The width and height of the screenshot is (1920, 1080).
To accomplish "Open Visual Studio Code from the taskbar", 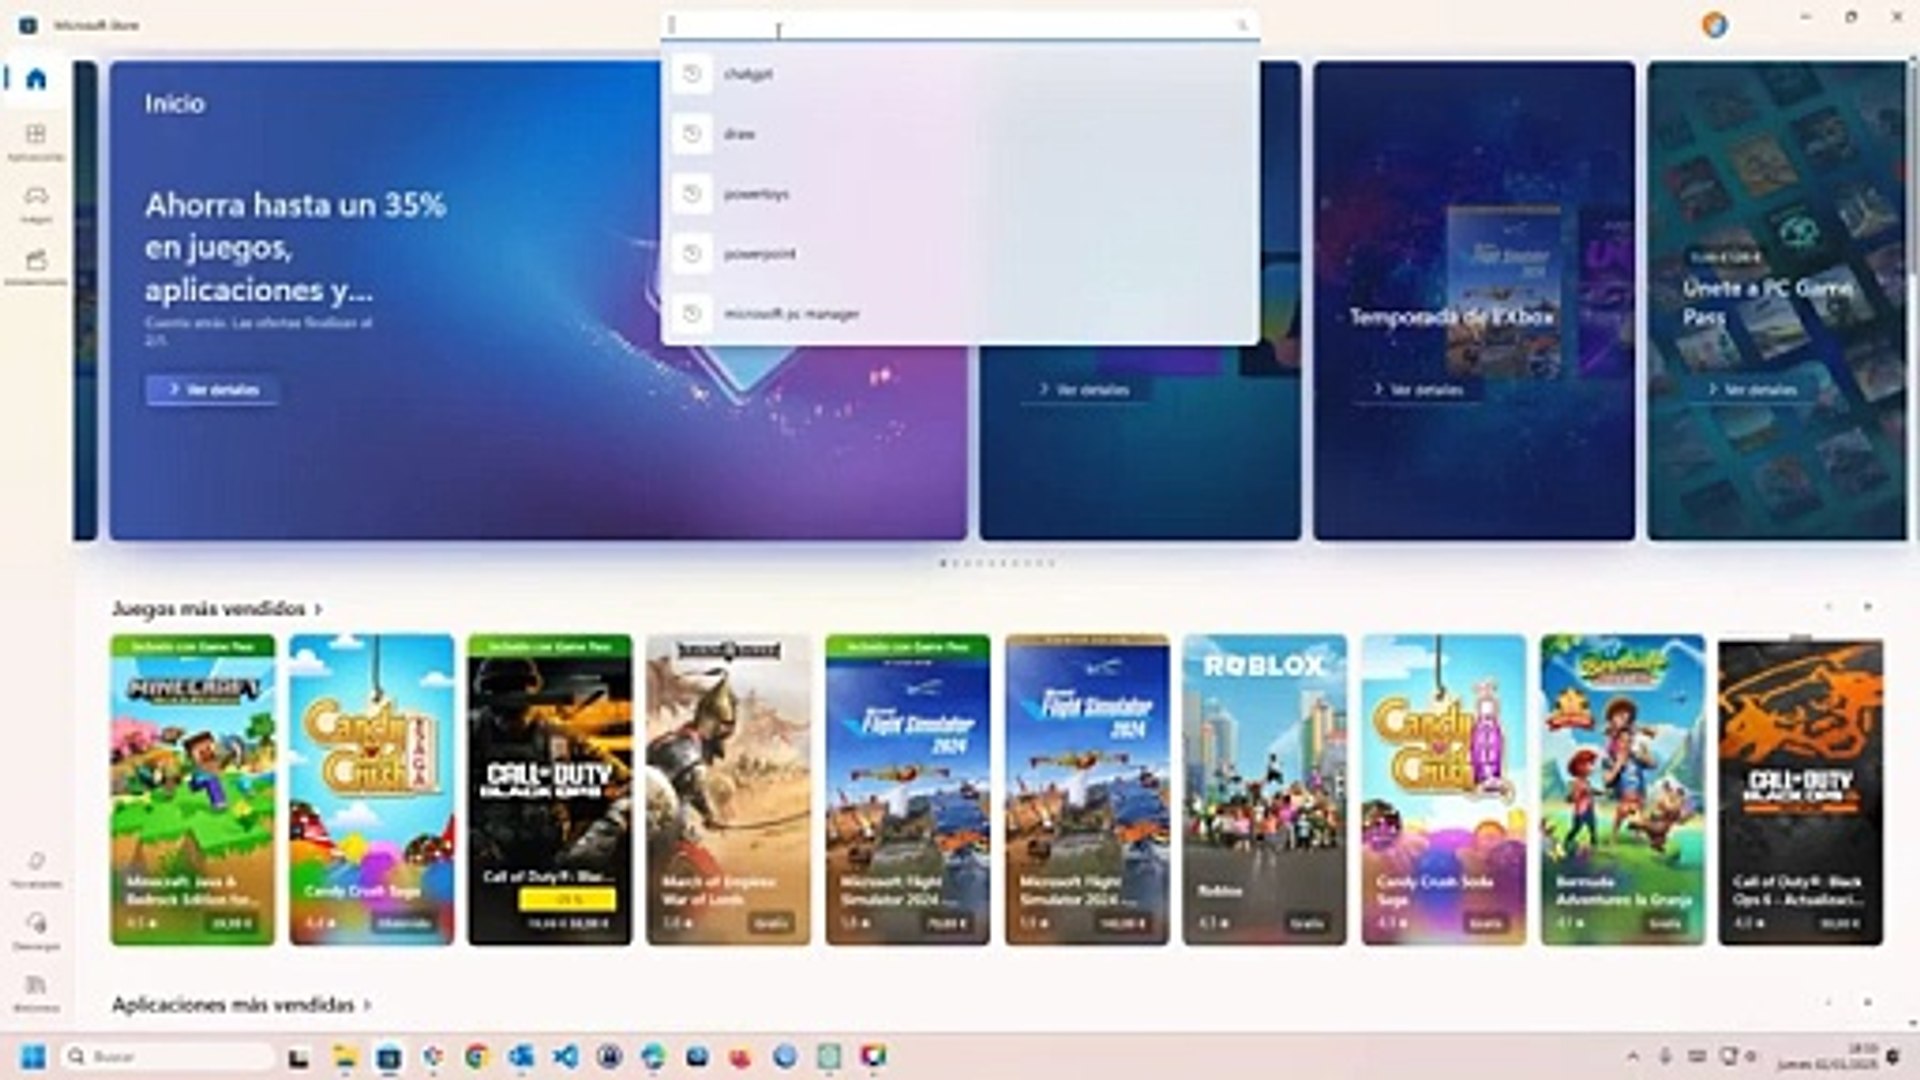I will click(x=564, y=1057).
